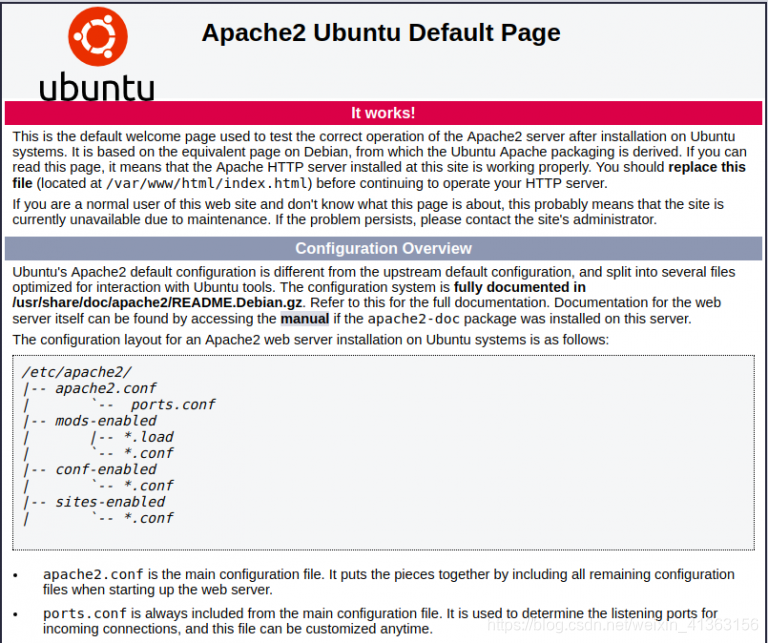This screenshot has height=643, width=768.
Task: Click the sentence The configuration layout for an Apache2
Action: coord(311,340)
